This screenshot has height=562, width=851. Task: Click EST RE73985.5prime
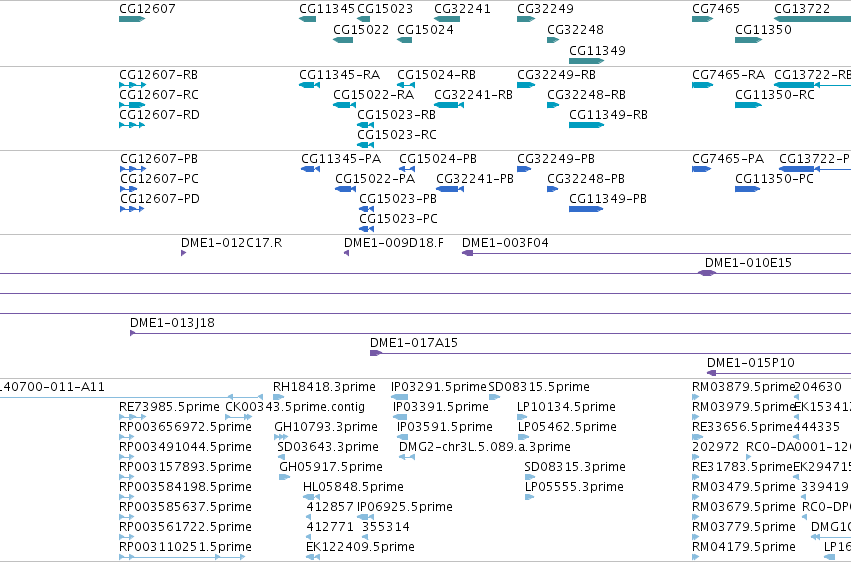coord(132,418)
